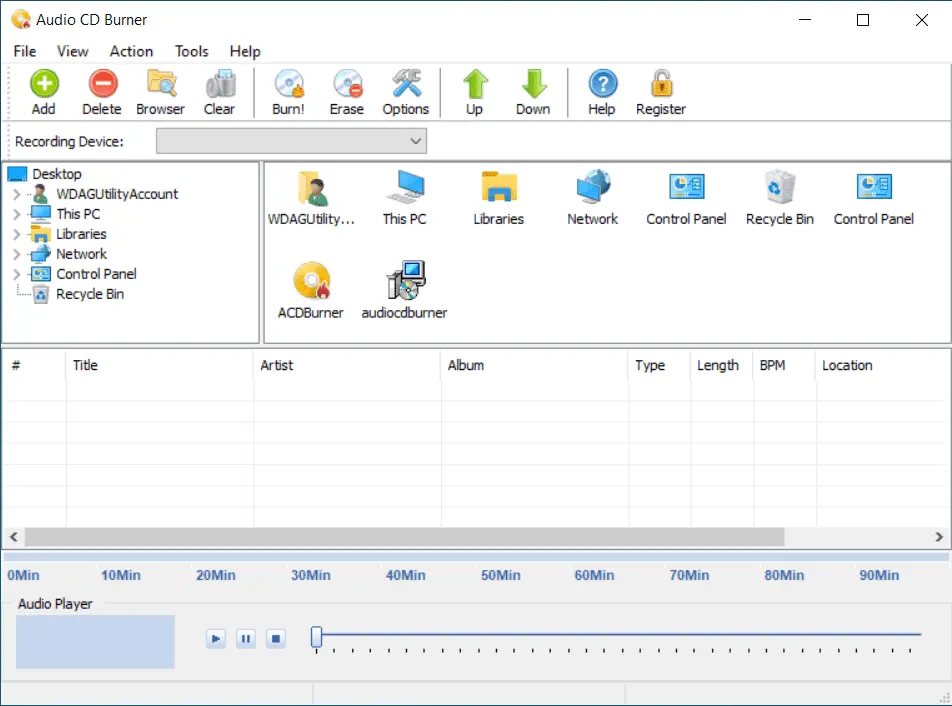The height and width of the screenshot is (706, 952).
Task: Start burning with the Burn! icon
Action: (x=288, y=85)
